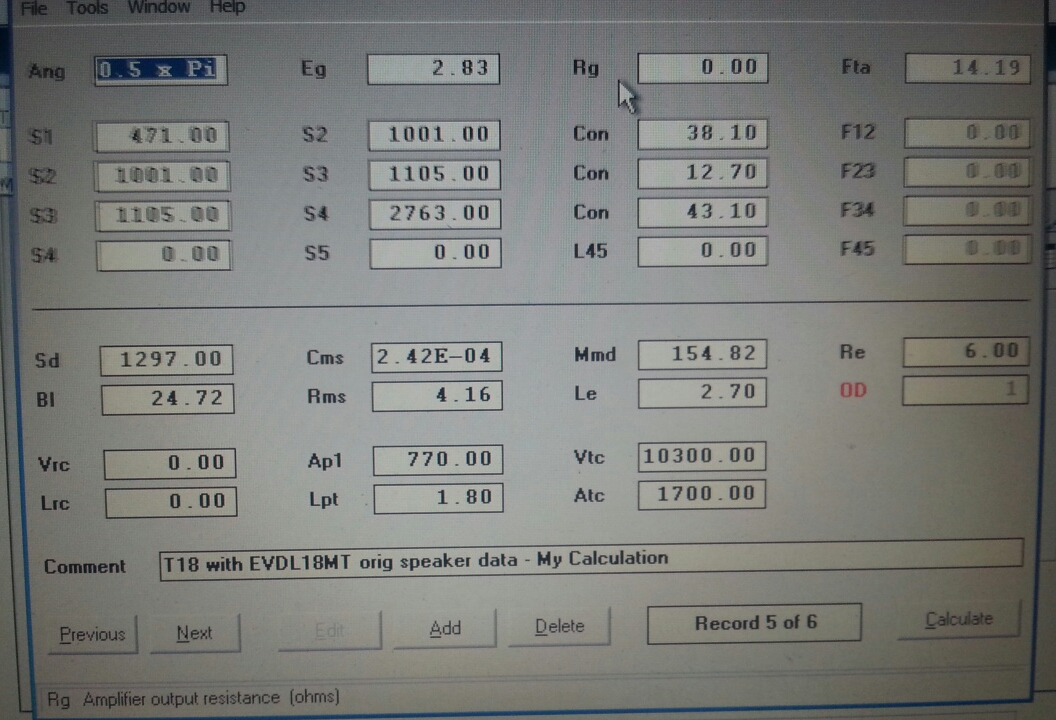Focus the Eg field with 2.83
The height and width of the screenshot is (720, 1056).
(x=434, y=69)
